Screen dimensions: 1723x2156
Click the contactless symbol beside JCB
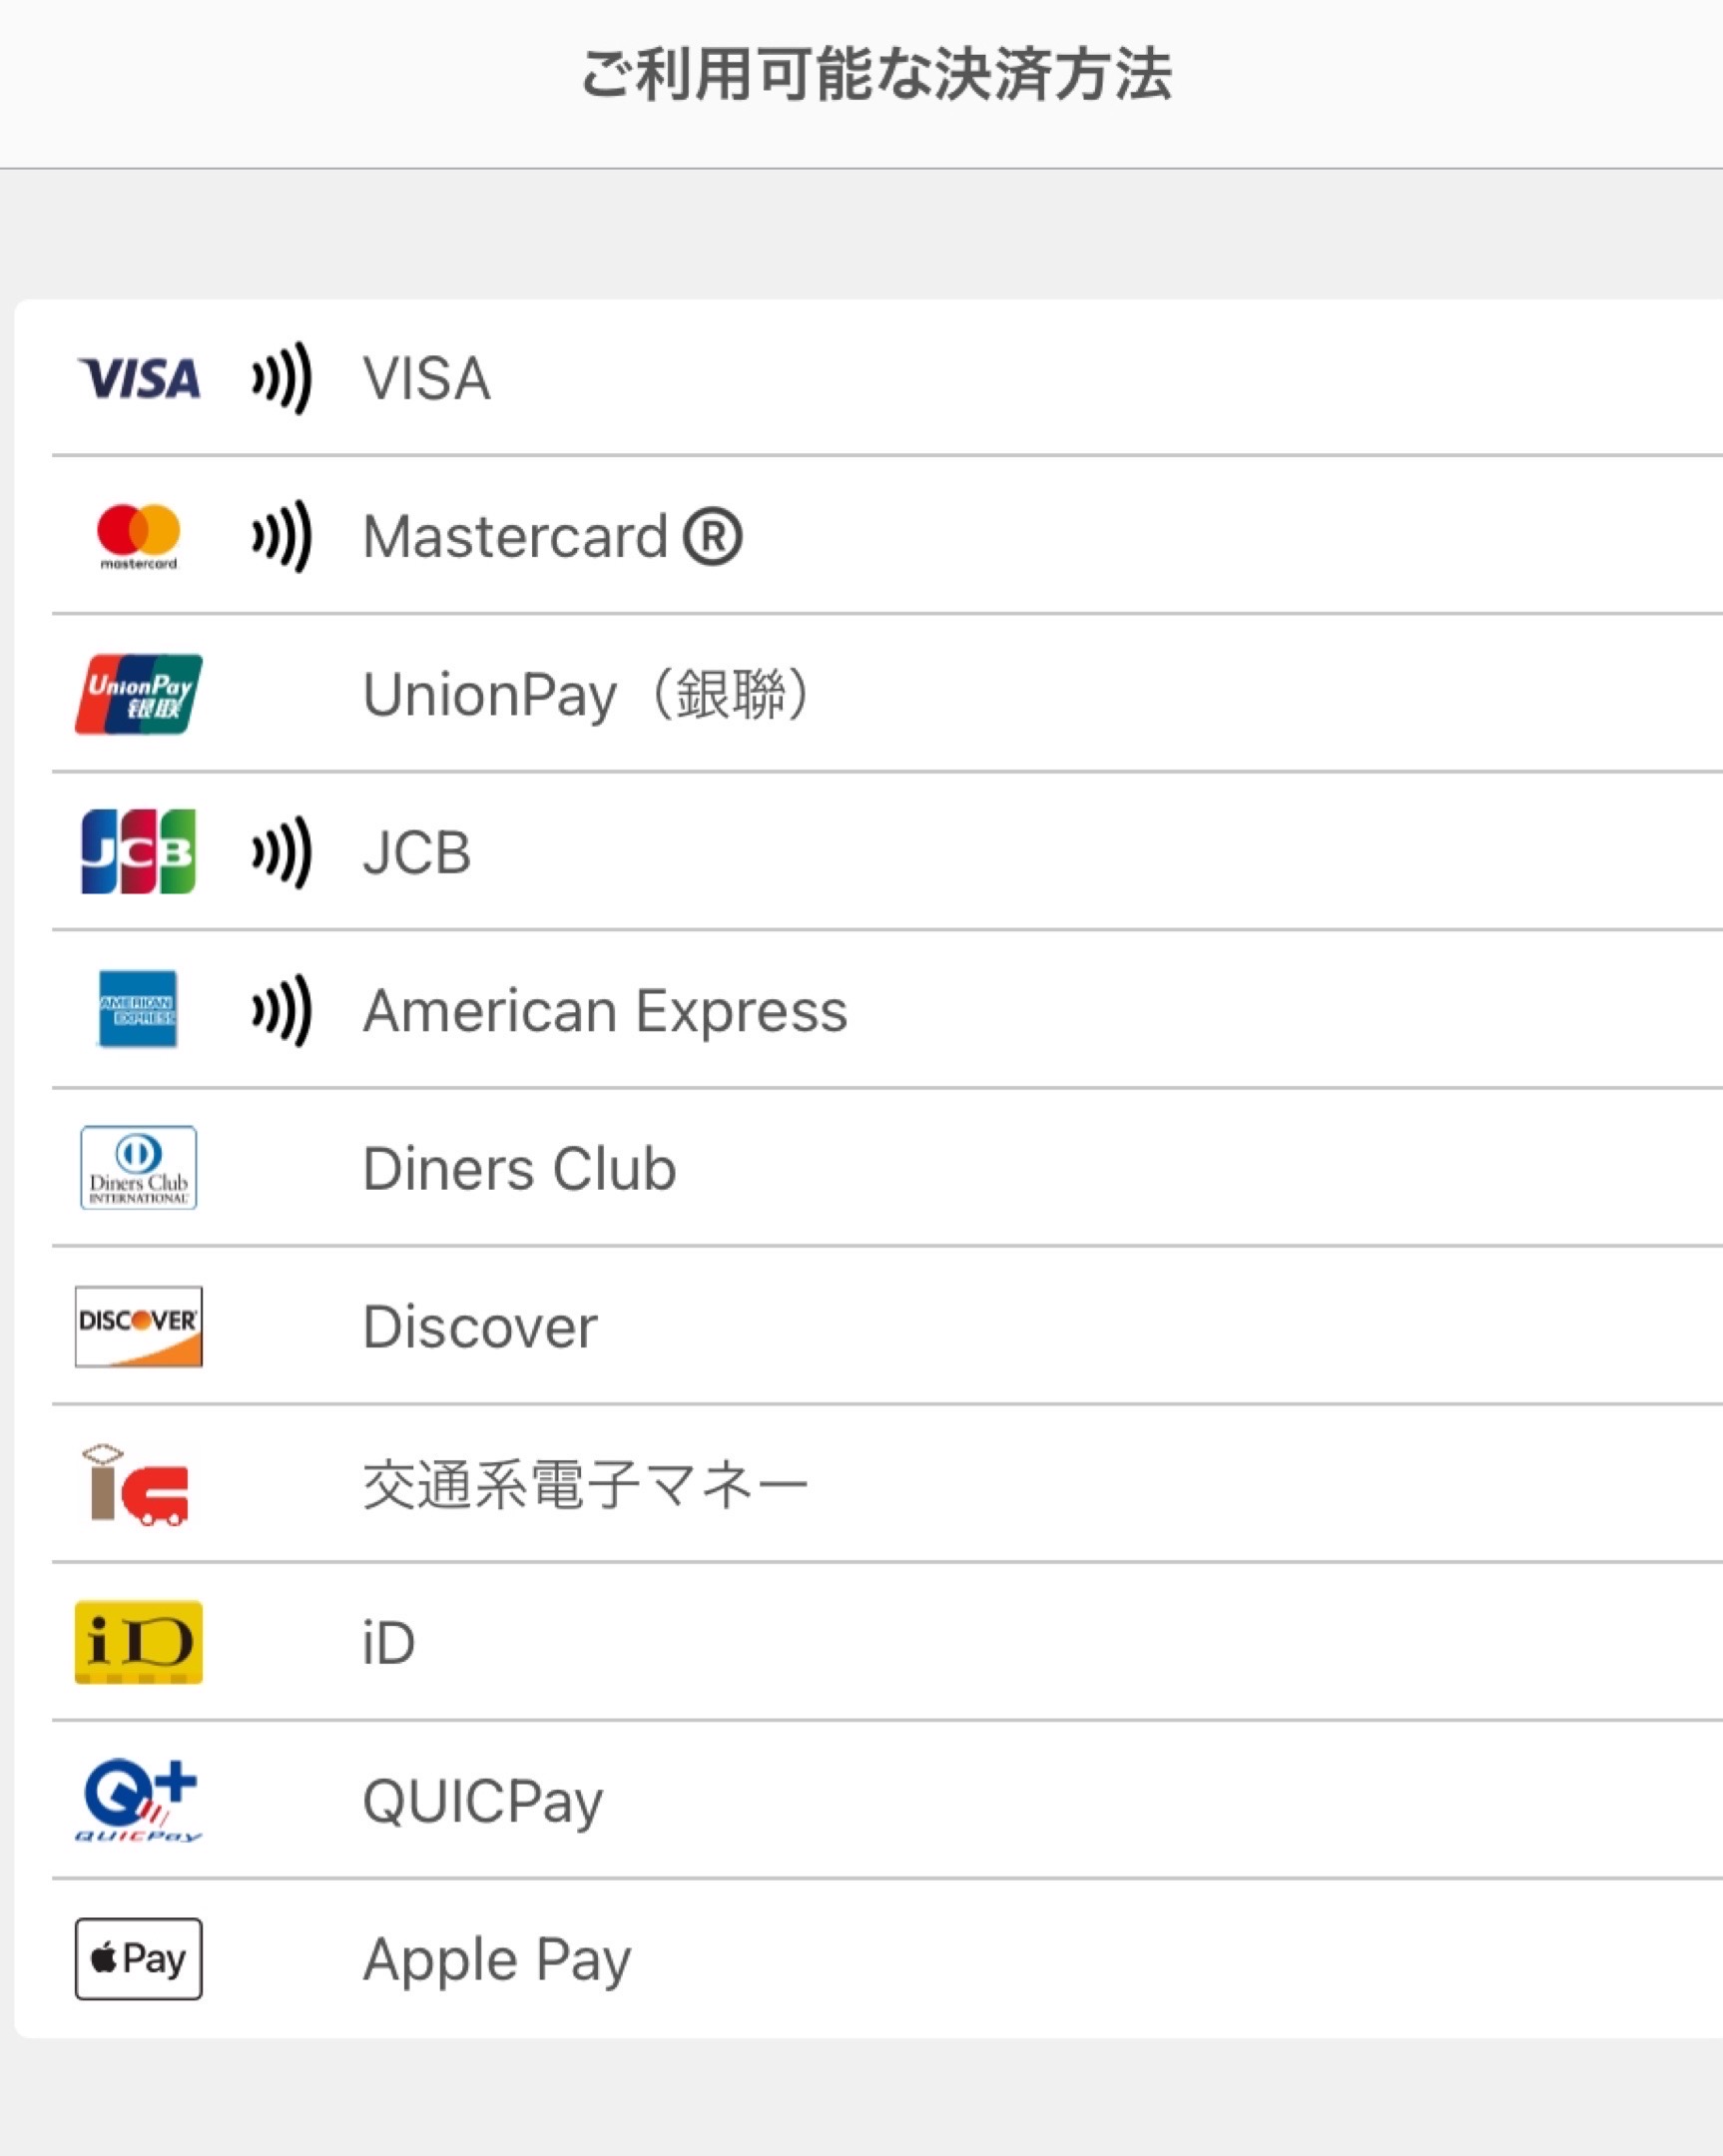point(282,853)
